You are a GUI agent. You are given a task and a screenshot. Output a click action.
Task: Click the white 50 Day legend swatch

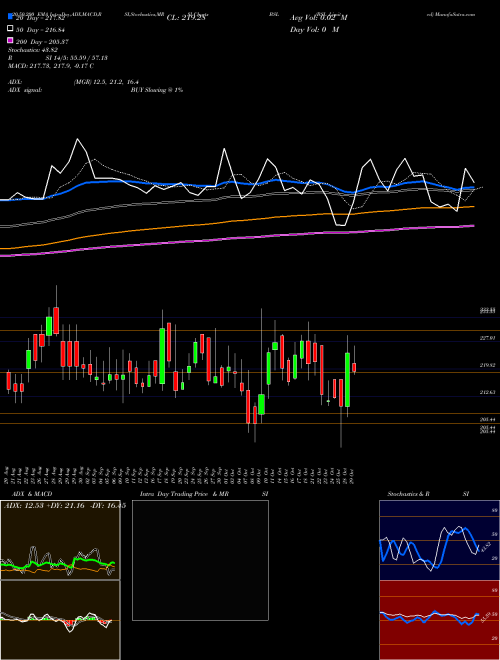[10, 29]
